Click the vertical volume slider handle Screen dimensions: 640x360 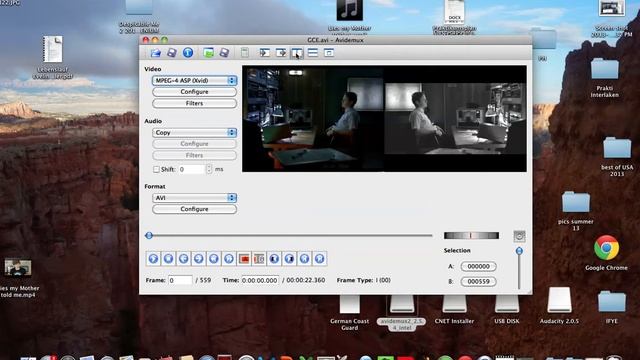click(519, 251)
